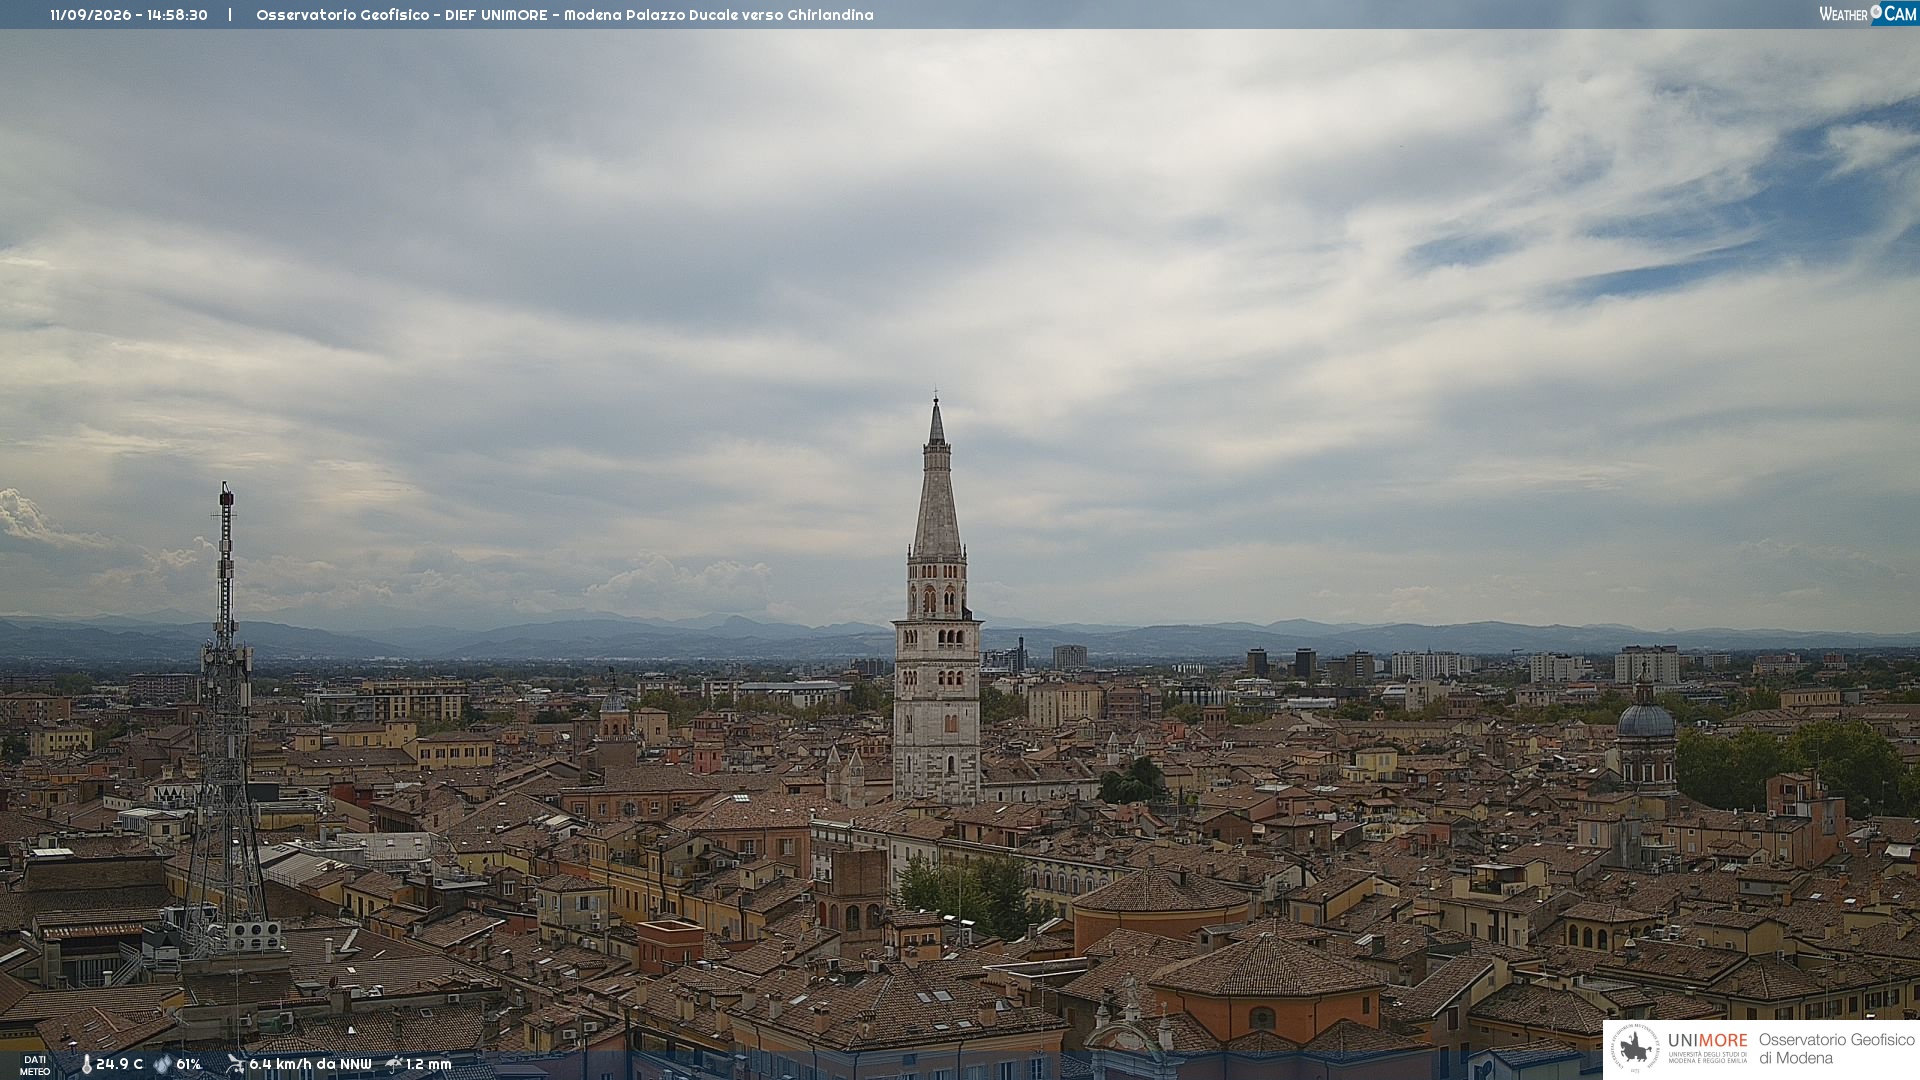Click the Ghirlandina tower spire
1920x1080 pixels.
pos(937,480)
